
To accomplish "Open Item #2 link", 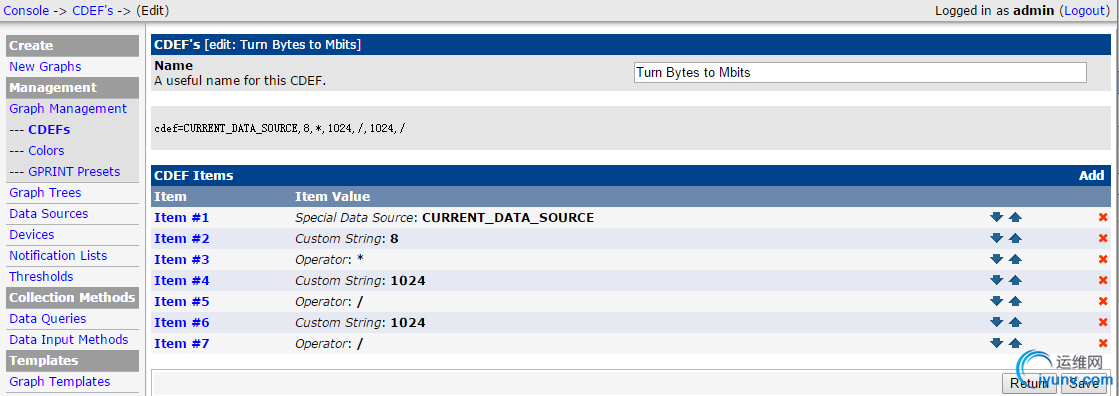I will (181, 238).
